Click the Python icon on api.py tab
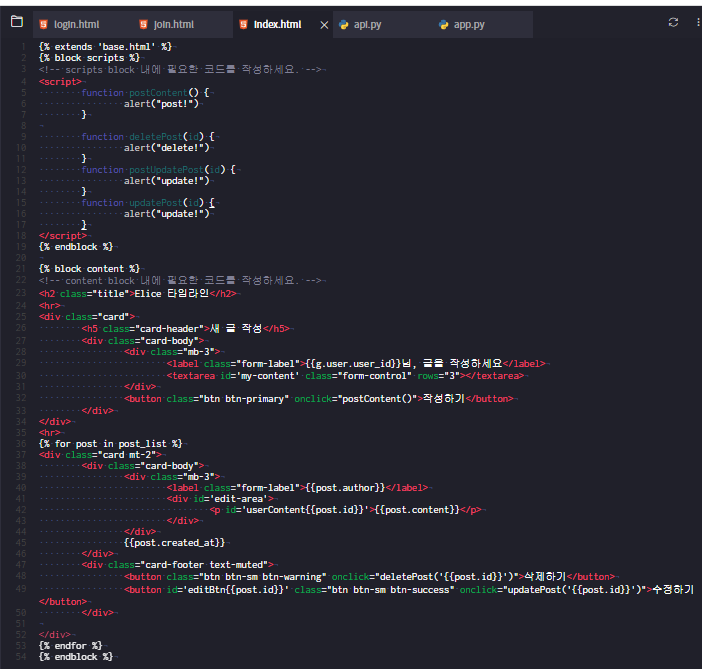702x669 pixels. point(343,25)
